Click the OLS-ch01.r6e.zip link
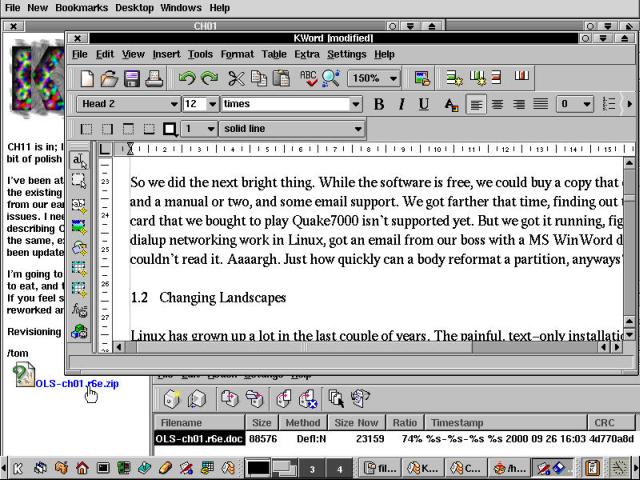Viewport: 640px width, 480px height. click(x=77, y=382)
